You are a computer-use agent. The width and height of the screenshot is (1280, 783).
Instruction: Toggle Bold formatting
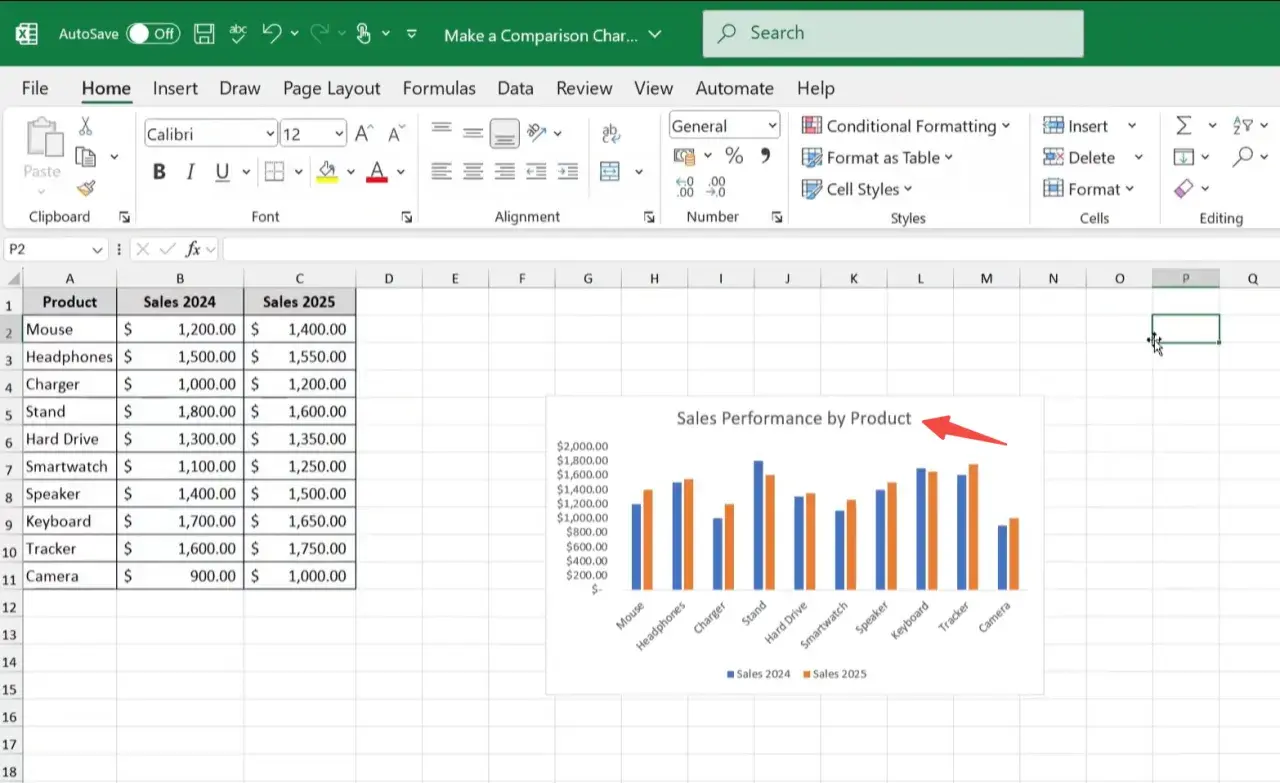point(159,172)
